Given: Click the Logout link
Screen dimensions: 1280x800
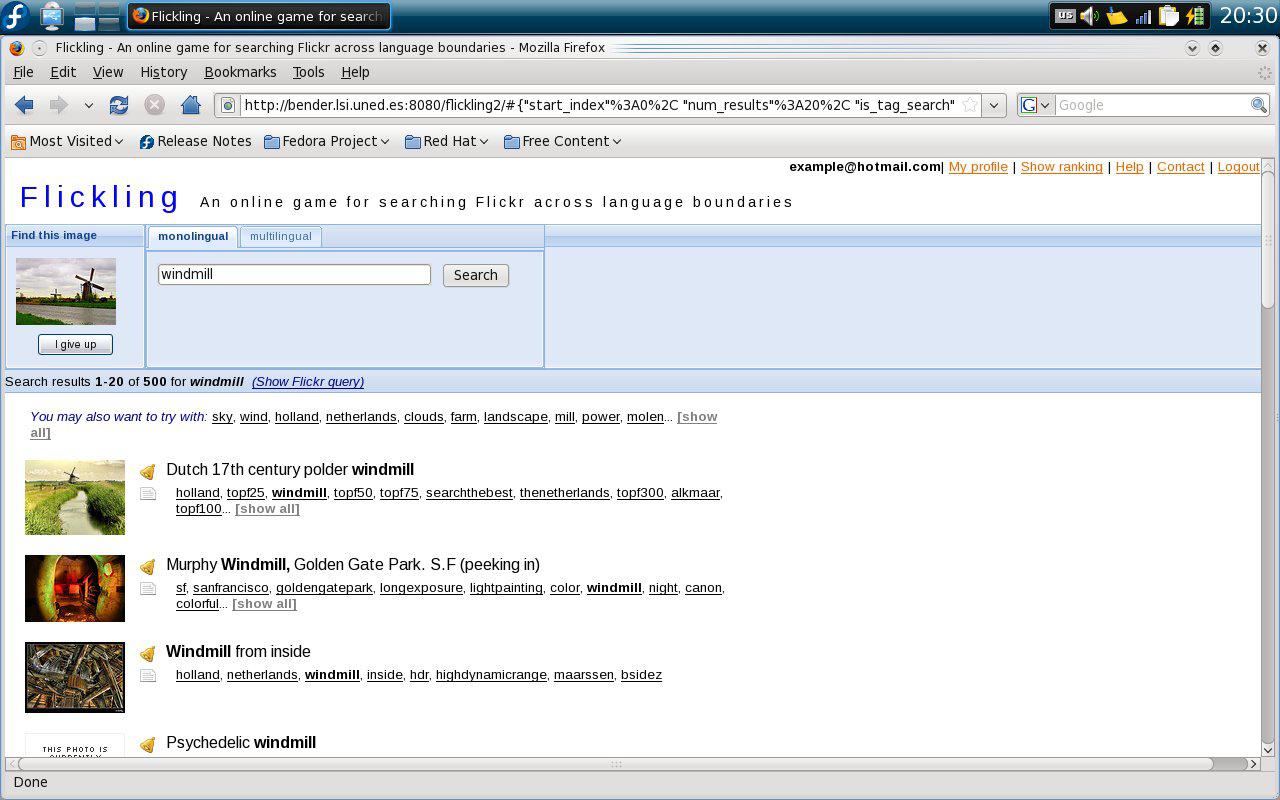Looking at the screenshot, I should (1238, 167).
